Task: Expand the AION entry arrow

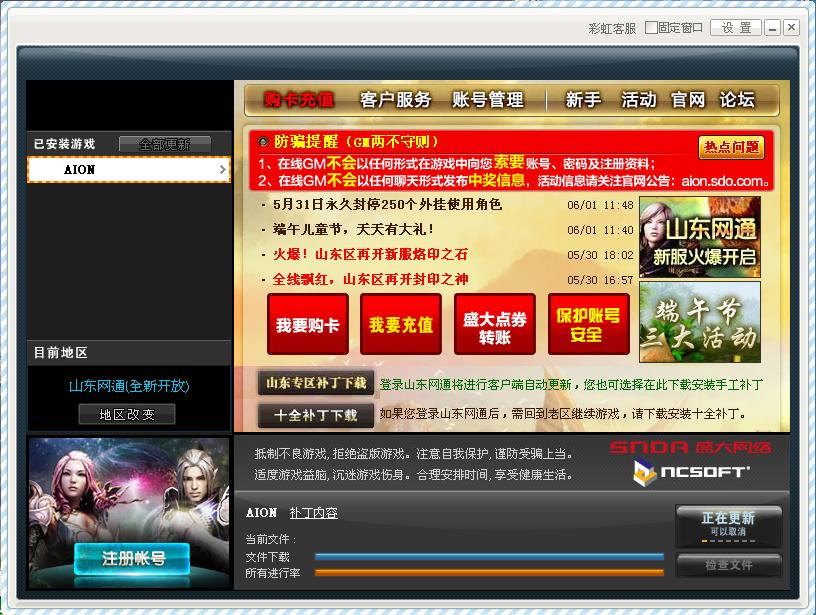Action: (x=223, y=170)
